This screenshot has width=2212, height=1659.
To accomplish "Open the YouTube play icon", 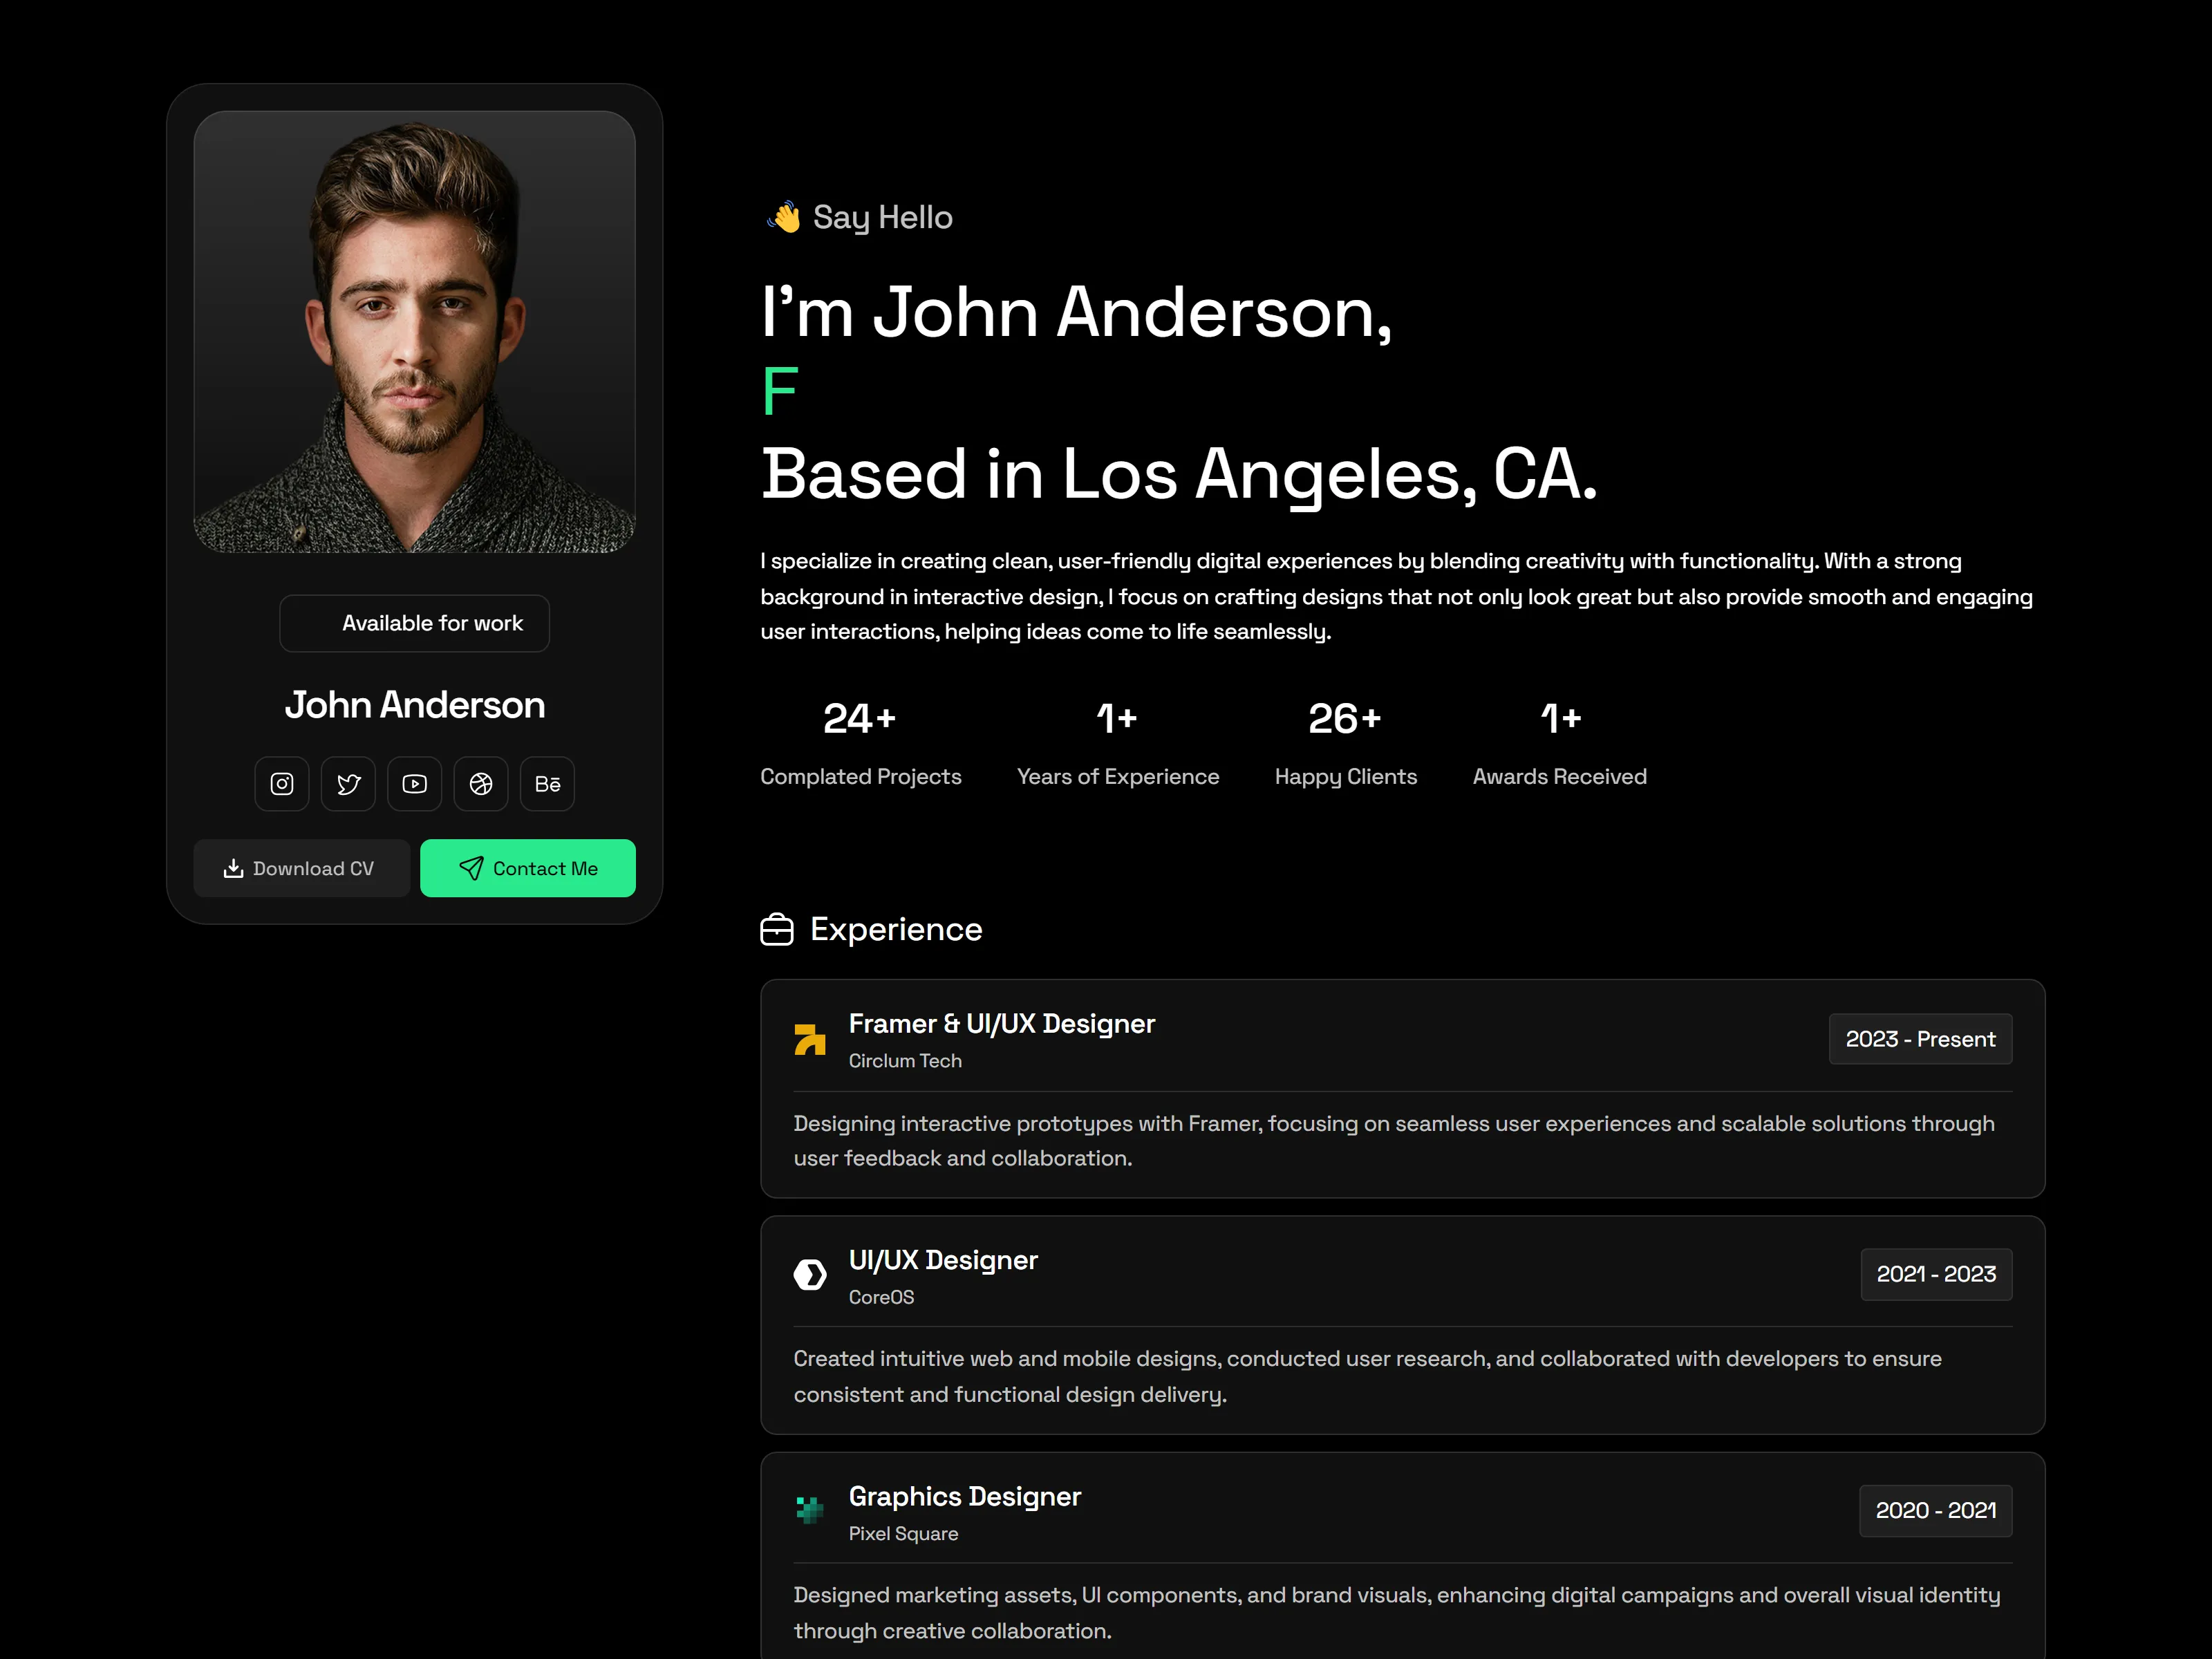I will [415, 784].
